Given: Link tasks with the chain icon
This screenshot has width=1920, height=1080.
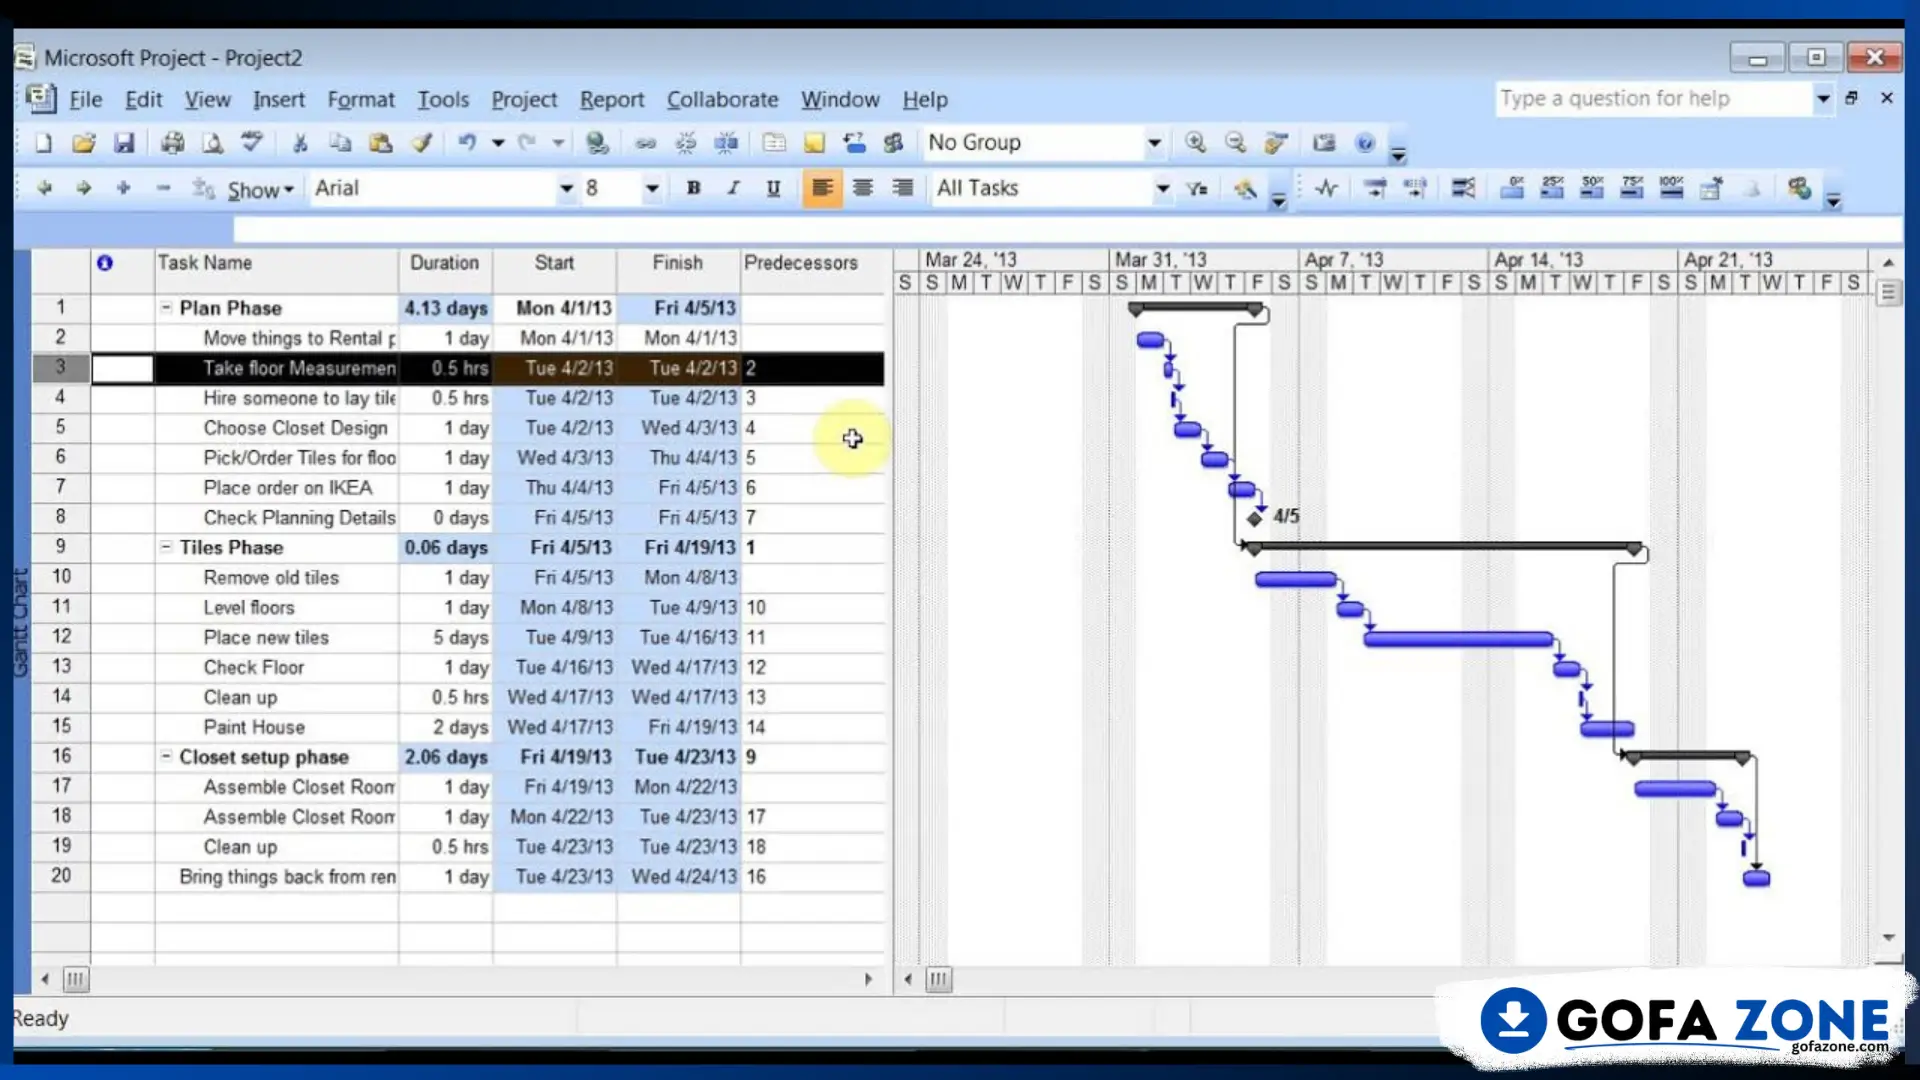Looking at the screenshot, I should pyautogui.click(x=645, y=143).
